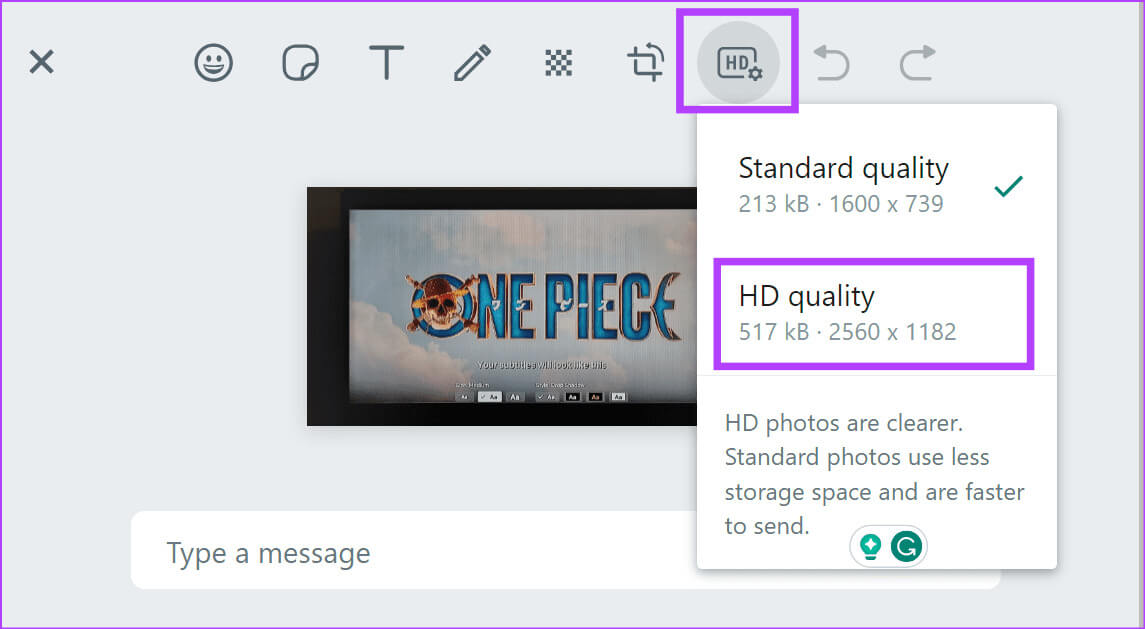The height and width of the screenshot is (629, 1145).
Task: Open the crop and rotate tool
Action: 646,62
